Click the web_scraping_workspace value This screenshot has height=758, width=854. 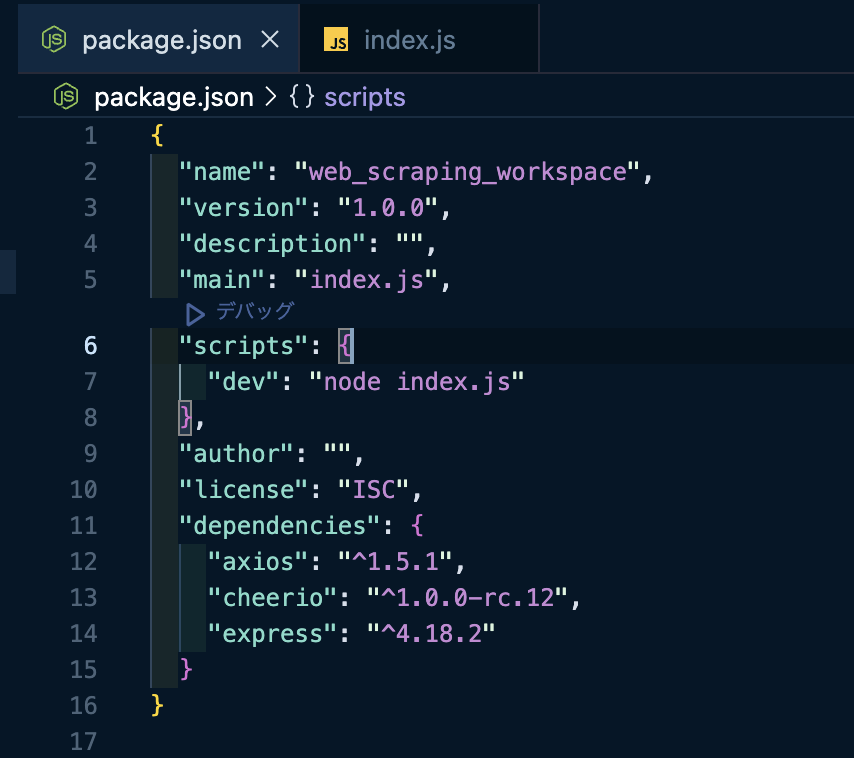click(467, 172)
